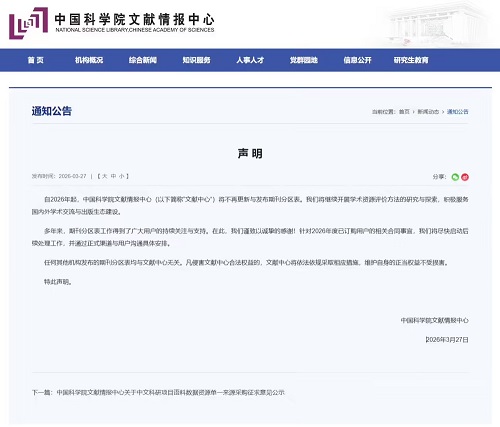Screen dimensions: 500x427
Task: Set the article font size to 大
Action: click(x=104, y=176)
